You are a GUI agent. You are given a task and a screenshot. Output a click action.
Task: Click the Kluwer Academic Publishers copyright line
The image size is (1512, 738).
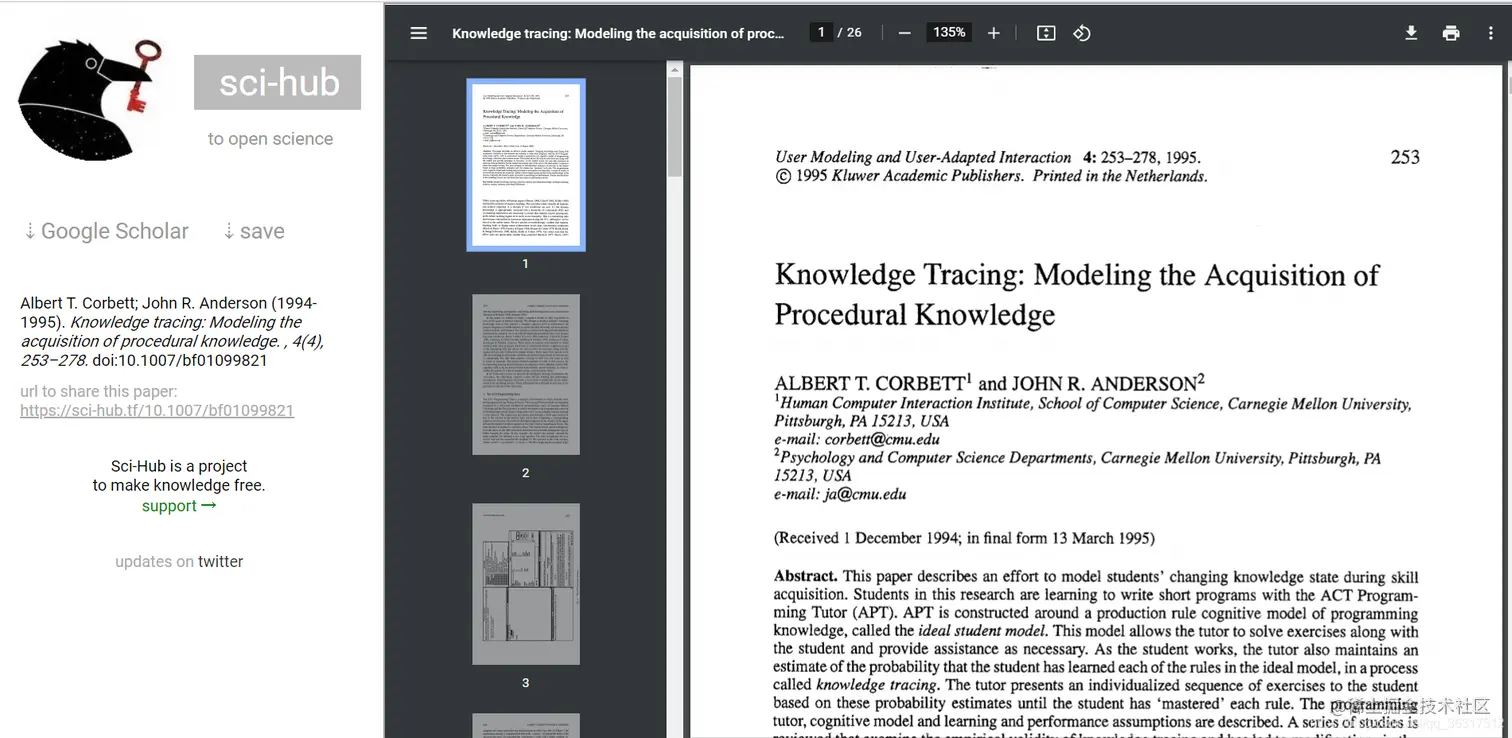[x=991, y=176]
